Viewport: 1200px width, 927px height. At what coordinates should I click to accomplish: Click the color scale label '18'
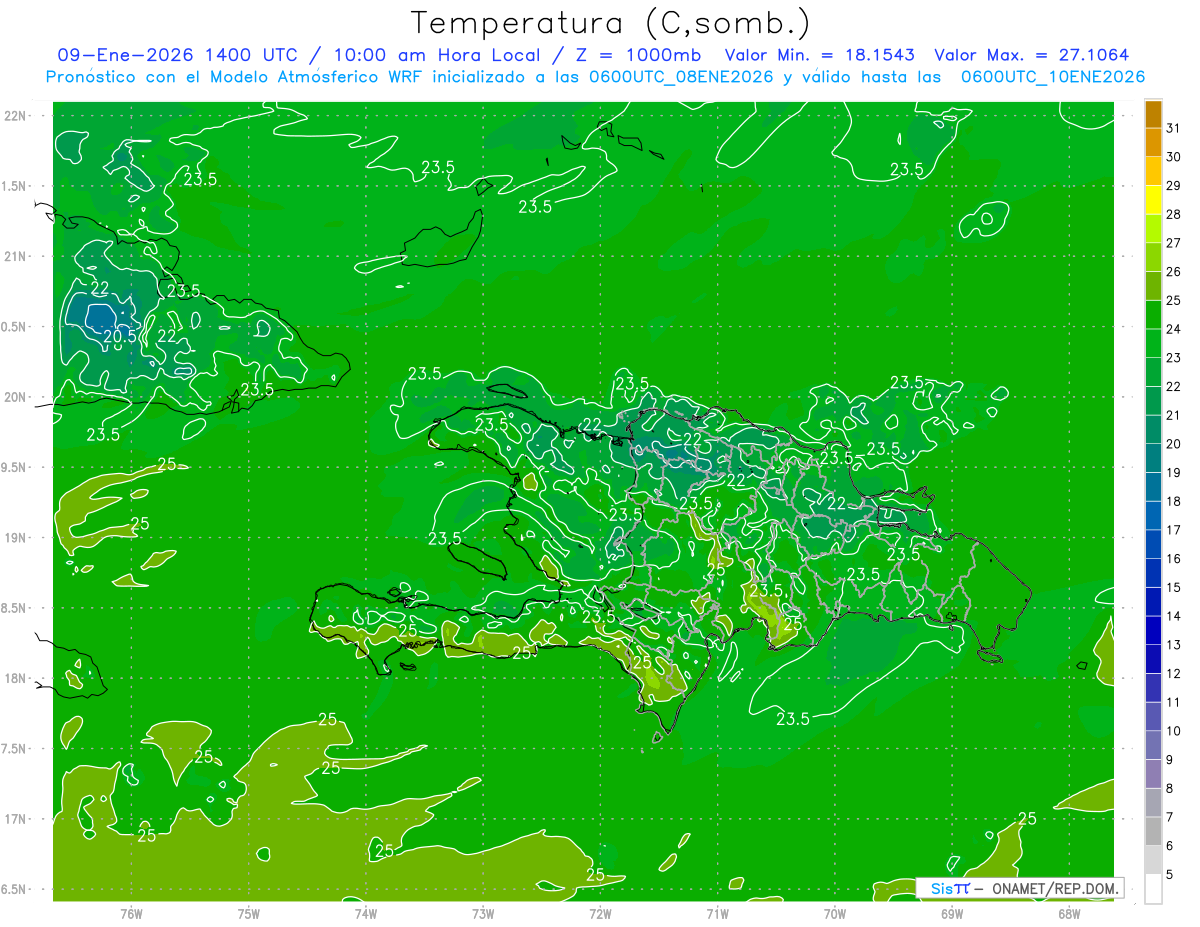pyautogui.click(x=1174, y=501)
